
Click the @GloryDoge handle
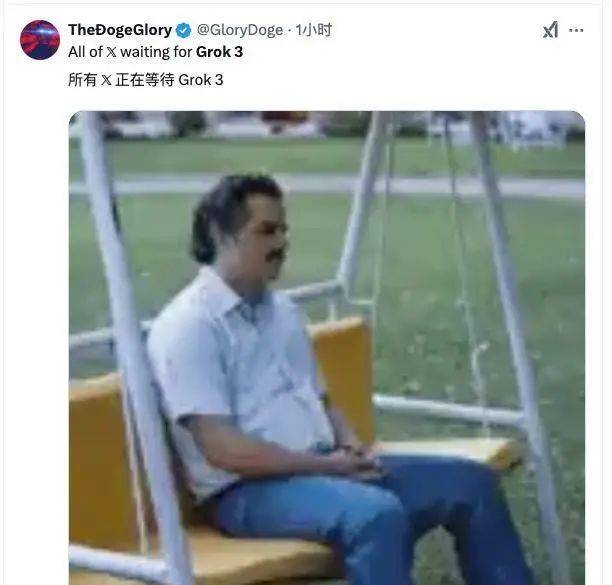[240, 30]
